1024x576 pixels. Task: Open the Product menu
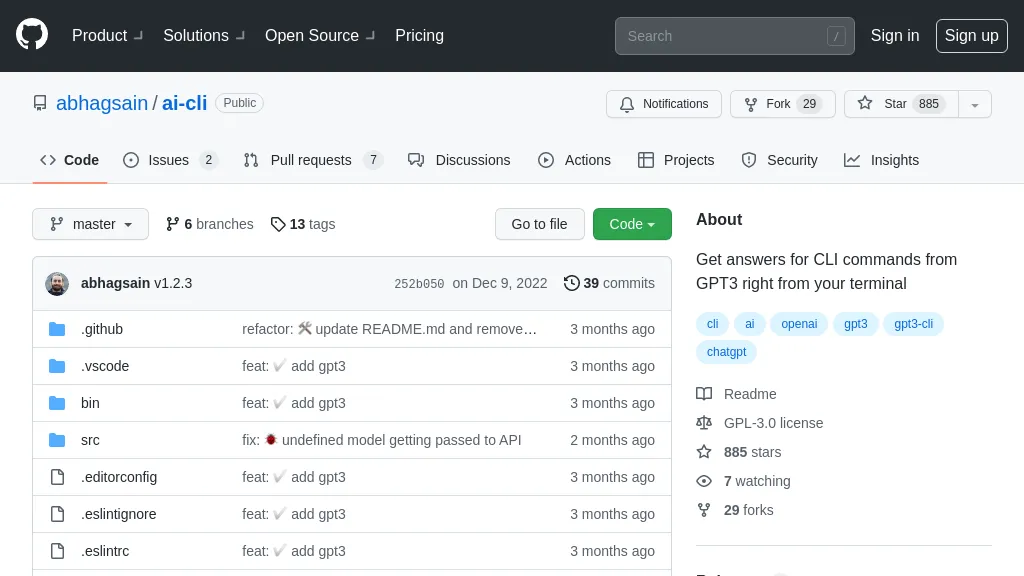click(x=107, y=35)
